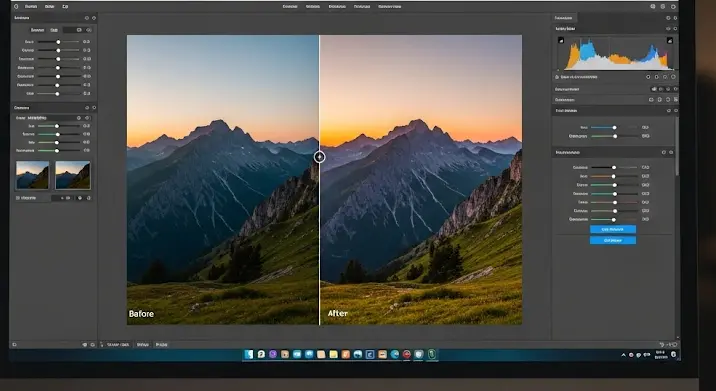Switch to the green-outlined app on taskbar

coord(431,354)
